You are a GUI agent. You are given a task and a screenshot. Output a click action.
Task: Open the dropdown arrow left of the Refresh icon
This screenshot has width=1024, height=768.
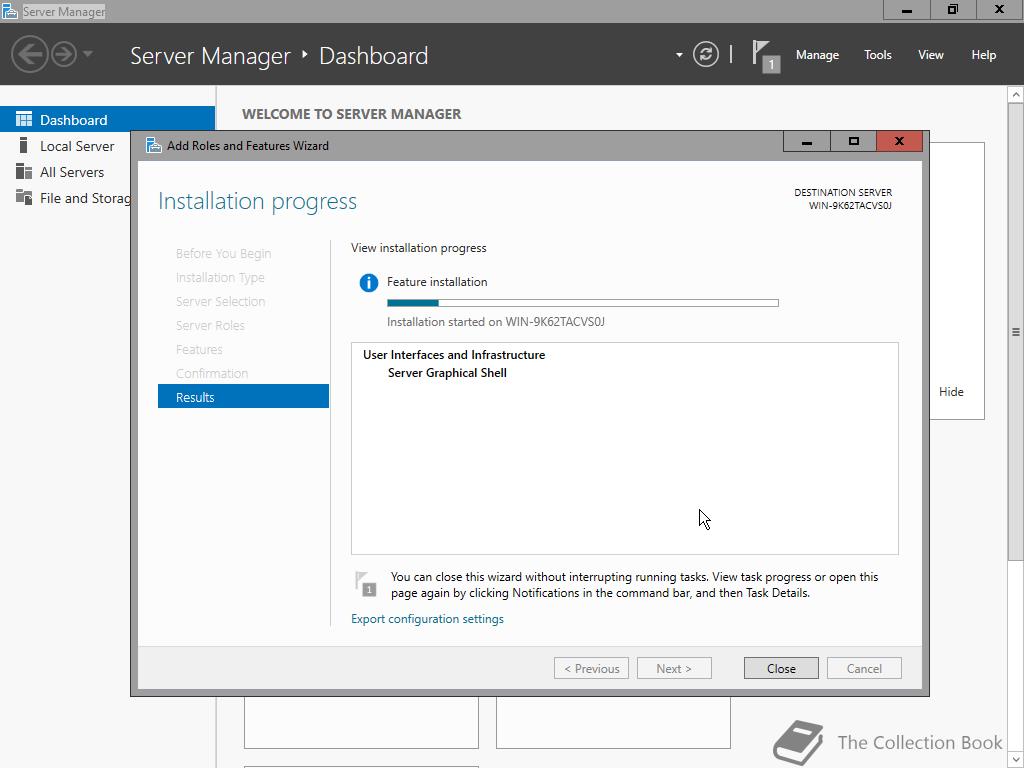[679, 55]
